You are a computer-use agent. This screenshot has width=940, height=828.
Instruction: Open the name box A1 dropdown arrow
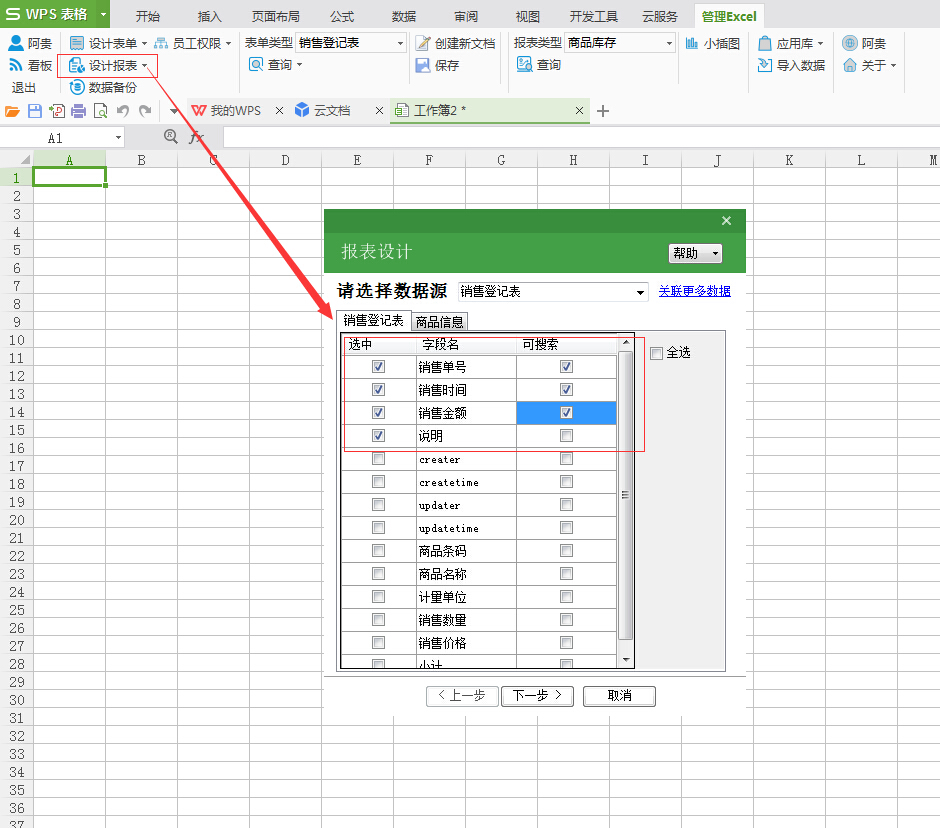click(118, 138)
